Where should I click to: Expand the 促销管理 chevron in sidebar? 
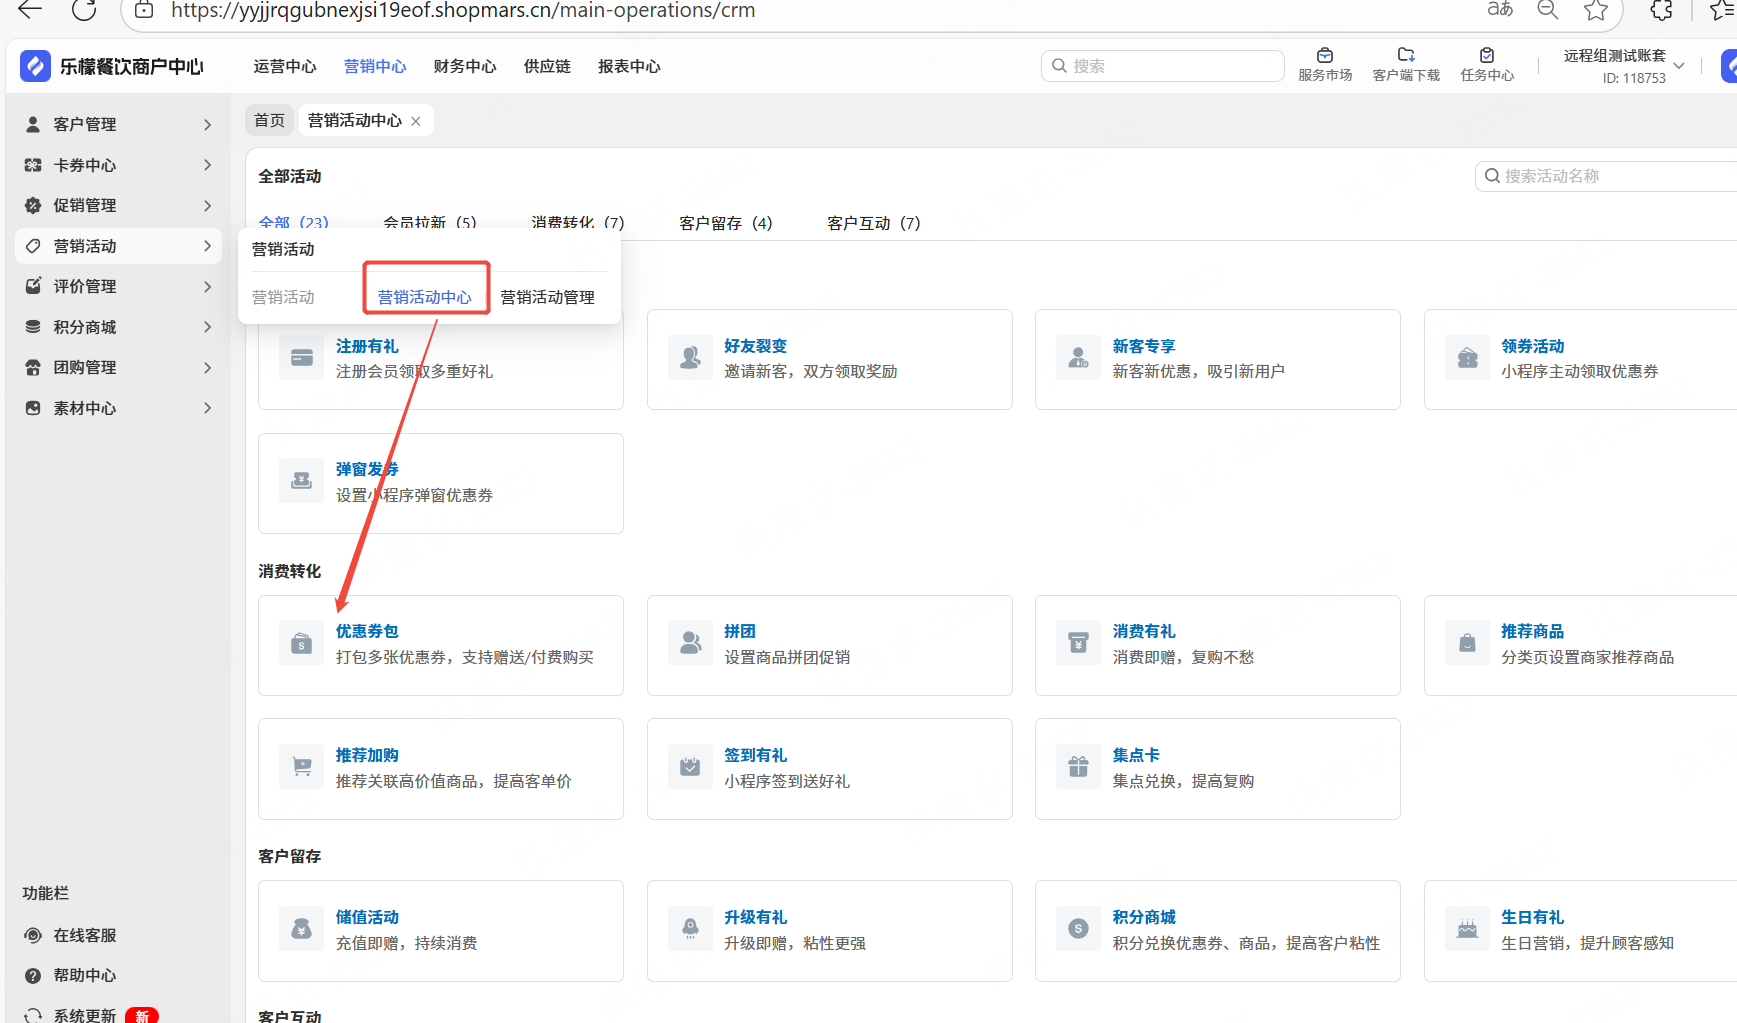click(x=207, y=205)
